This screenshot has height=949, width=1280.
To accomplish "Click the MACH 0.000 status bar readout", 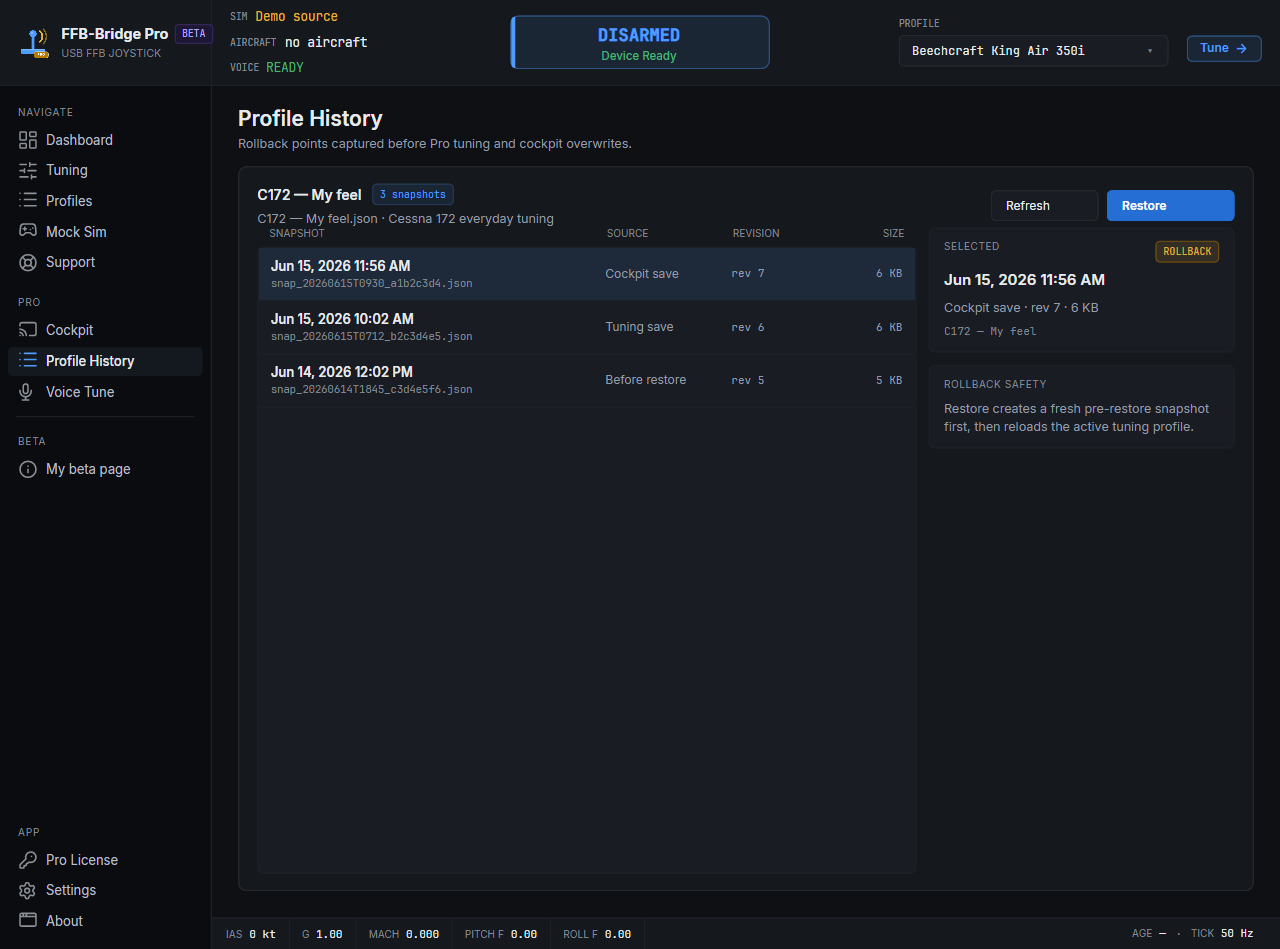I will (x=404, y=934).
